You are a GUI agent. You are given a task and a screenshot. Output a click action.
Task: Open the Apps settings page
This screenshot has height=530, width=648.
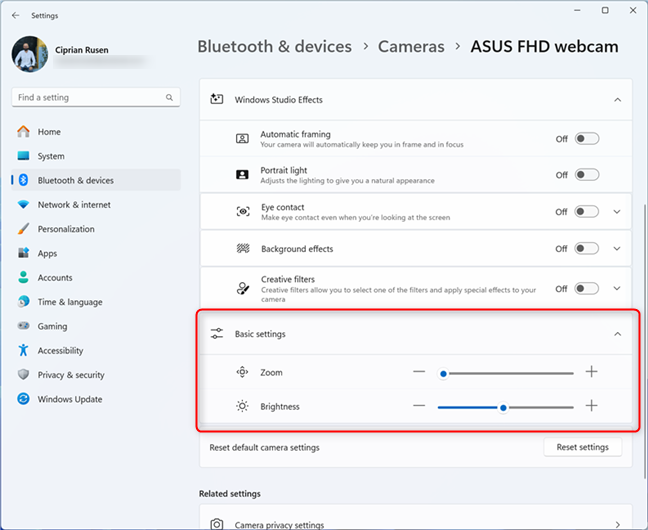click(x=96, y=253)
